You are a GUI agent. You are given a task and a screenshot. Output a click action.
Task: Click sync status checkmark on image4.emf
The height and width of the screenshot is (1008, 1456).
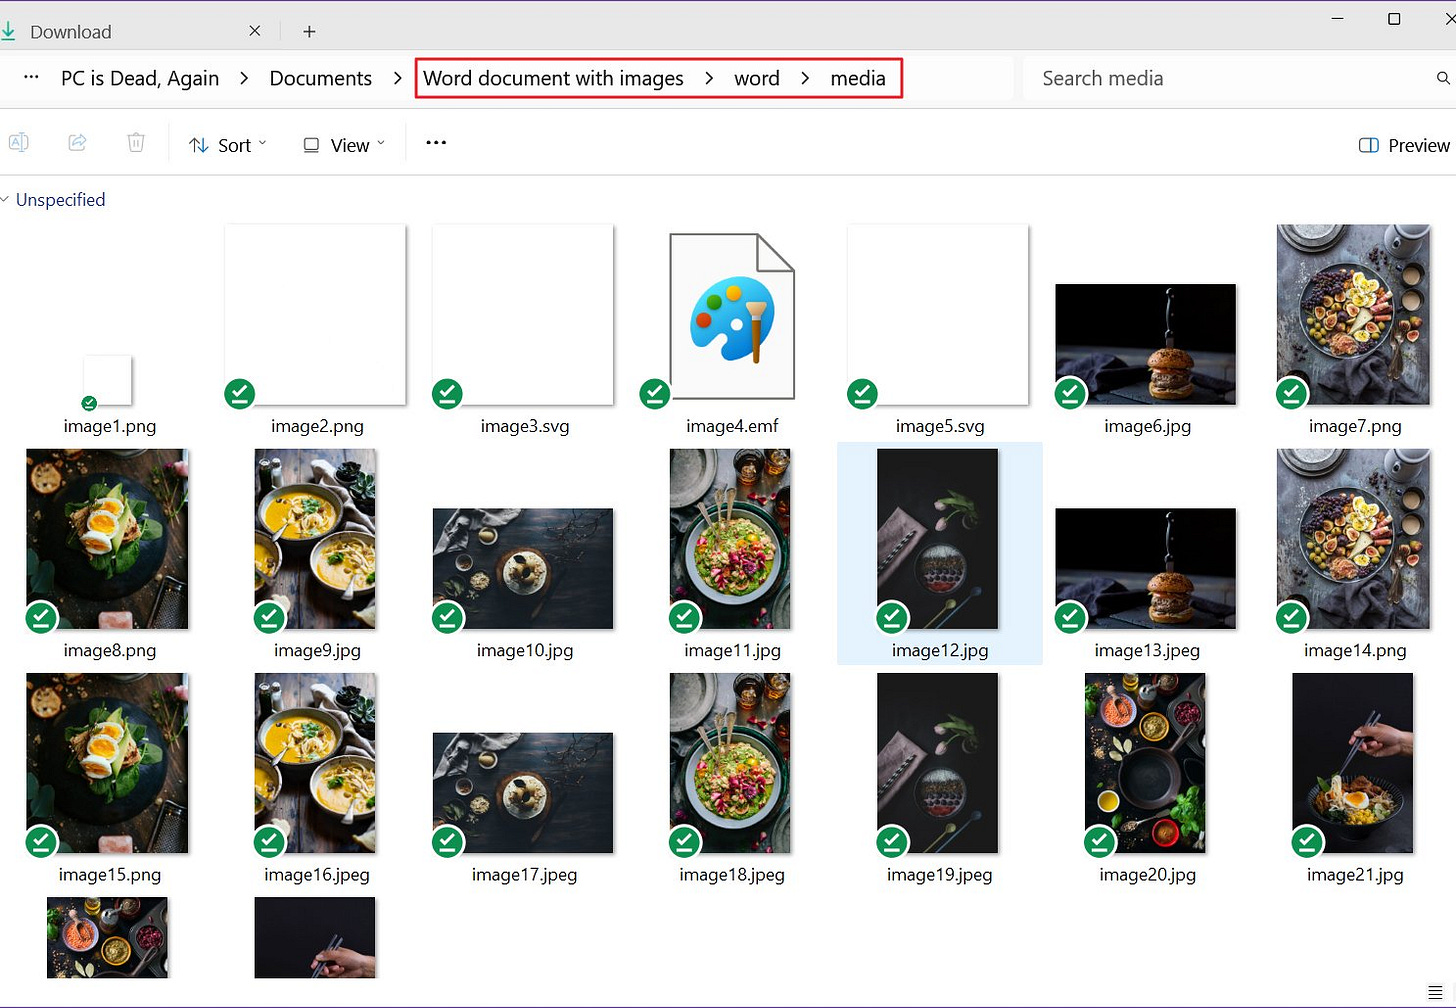tap(655, 394)
